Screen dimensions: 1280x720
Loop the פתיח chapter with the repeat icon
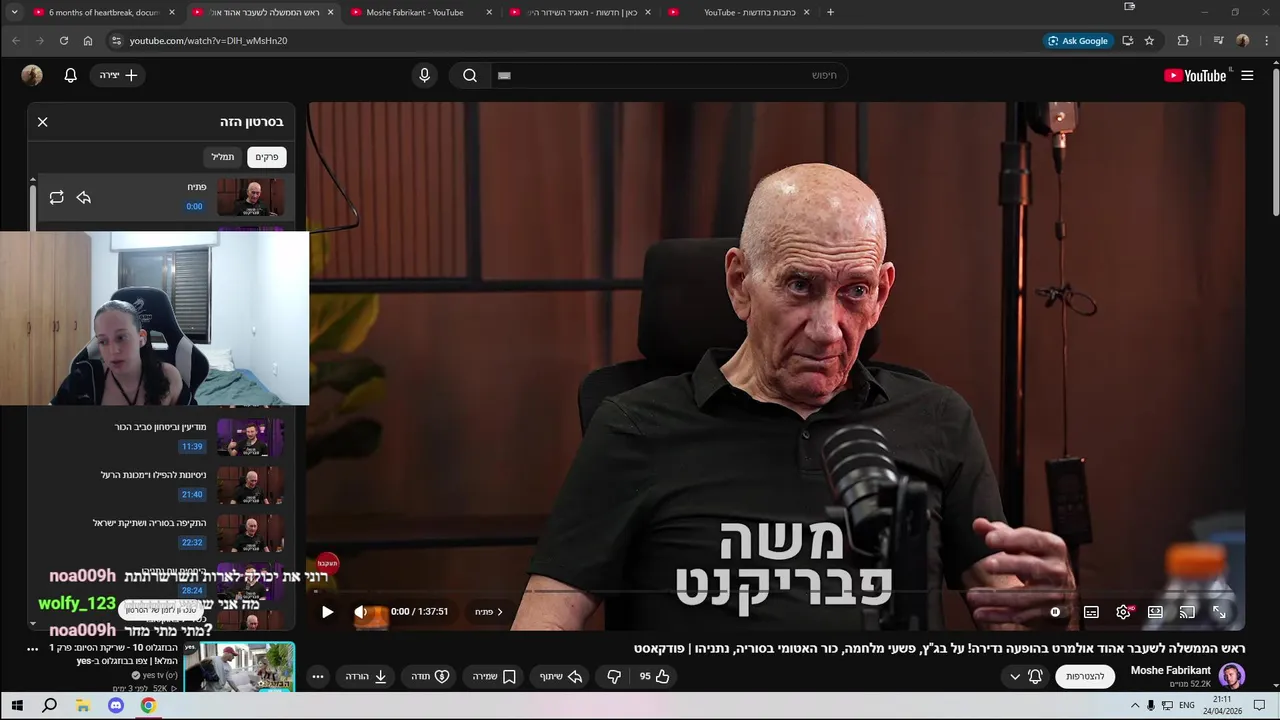click(x=56, y=198)
